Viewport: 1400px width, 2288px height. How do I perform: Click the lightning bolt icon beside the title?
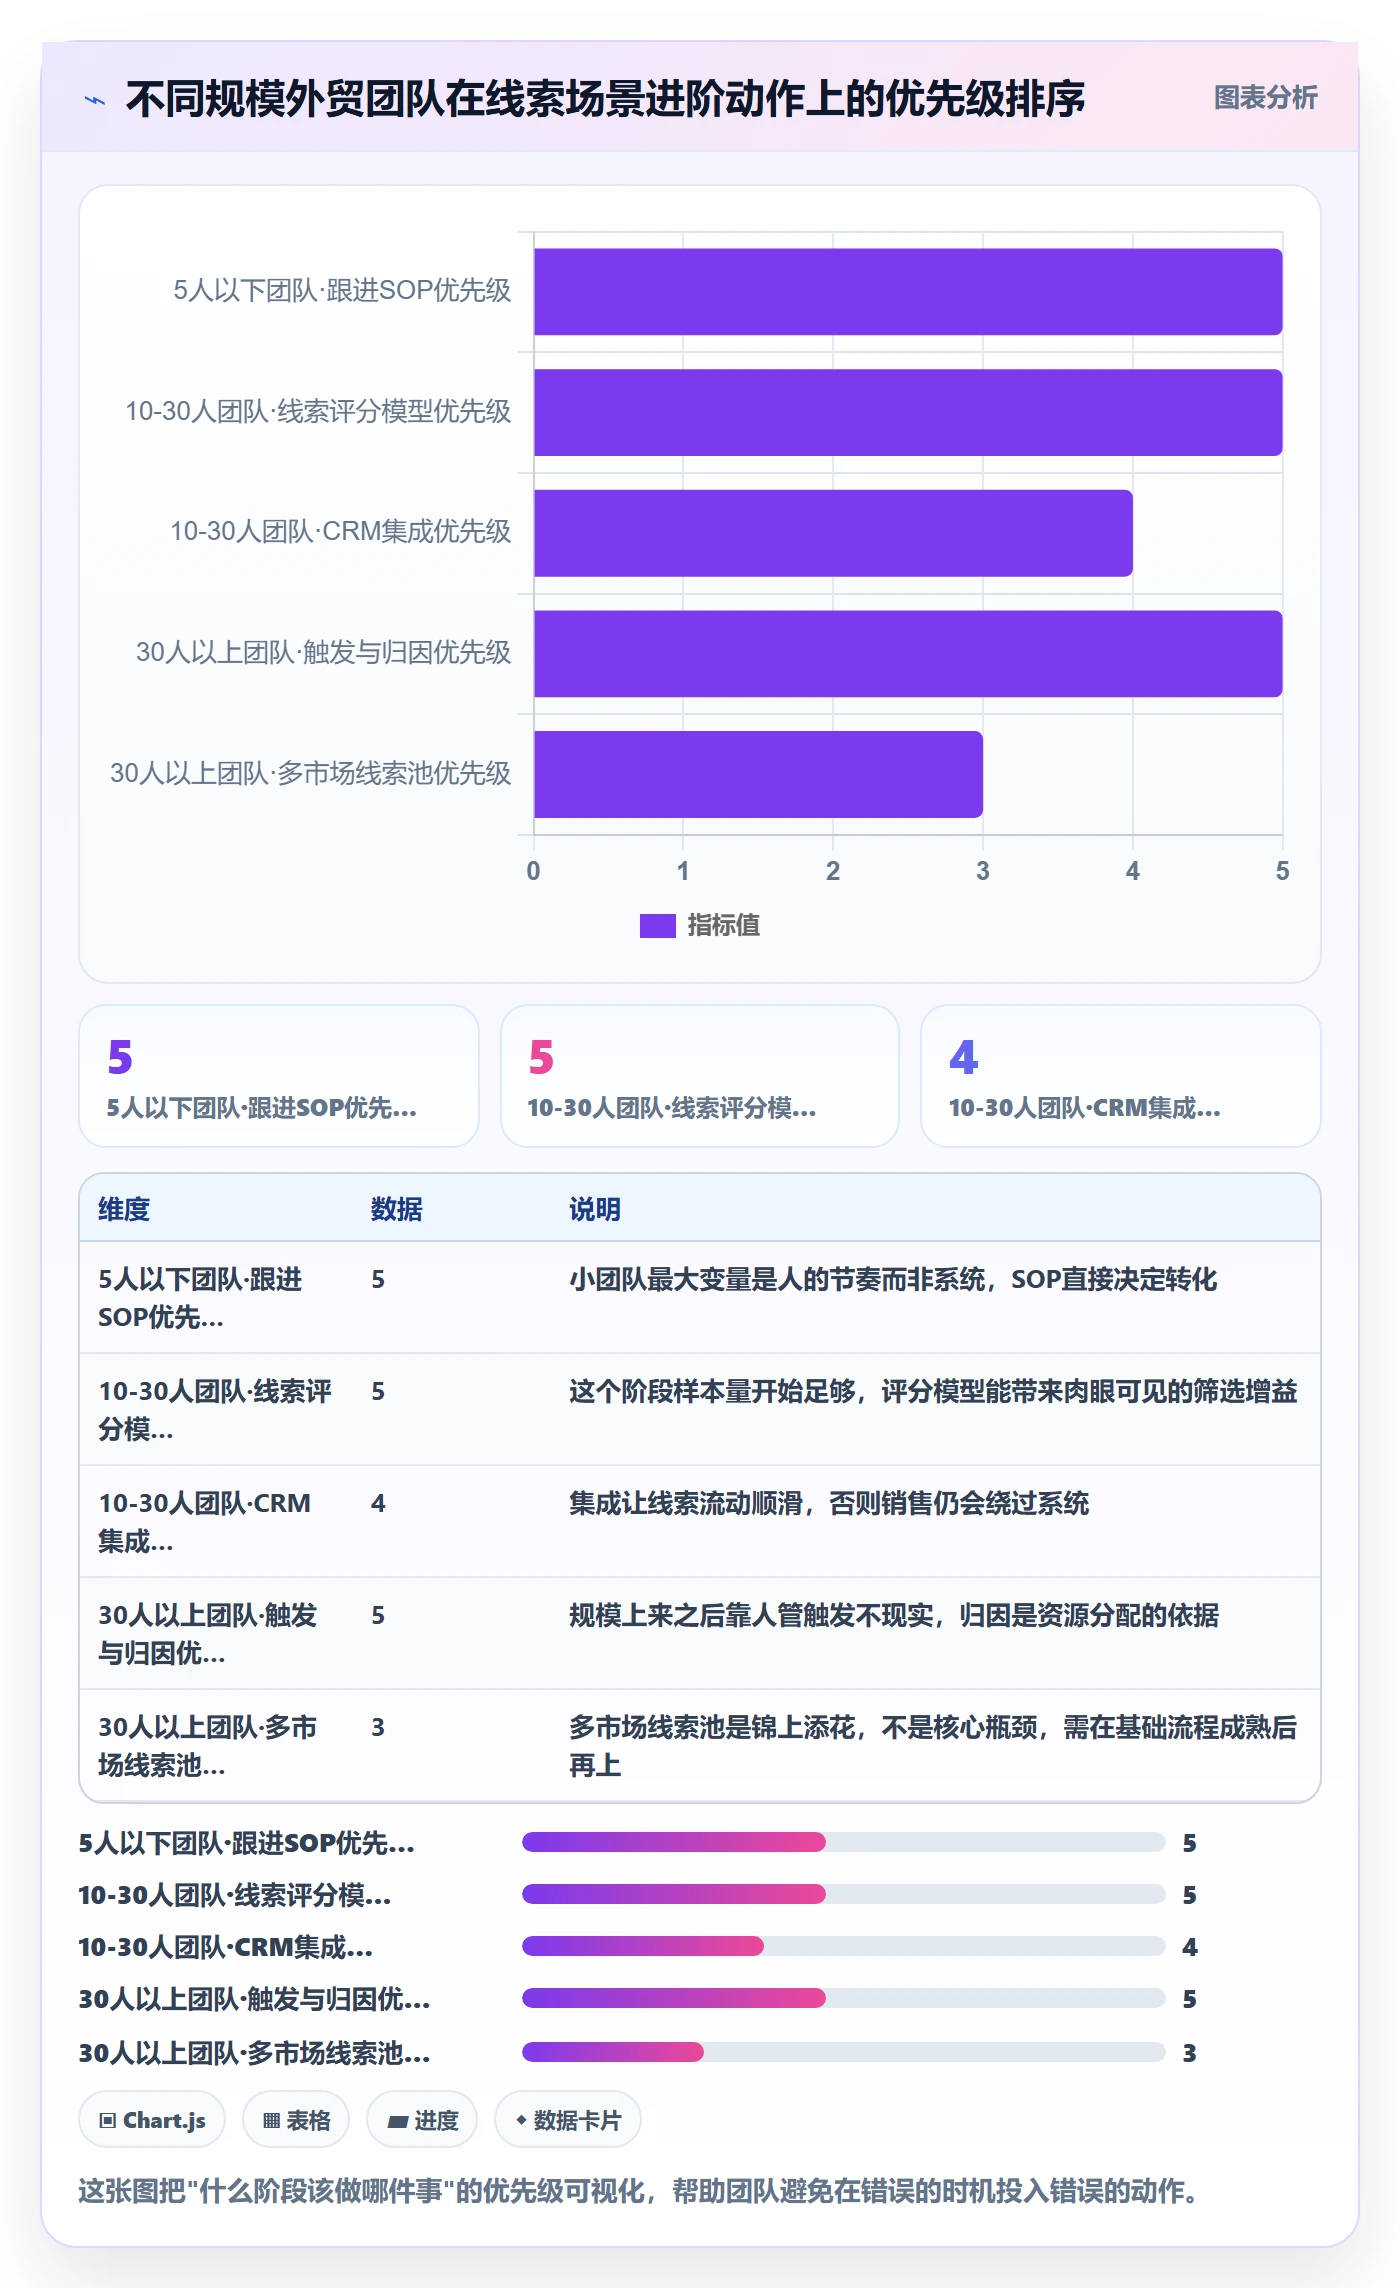point(95,100)
